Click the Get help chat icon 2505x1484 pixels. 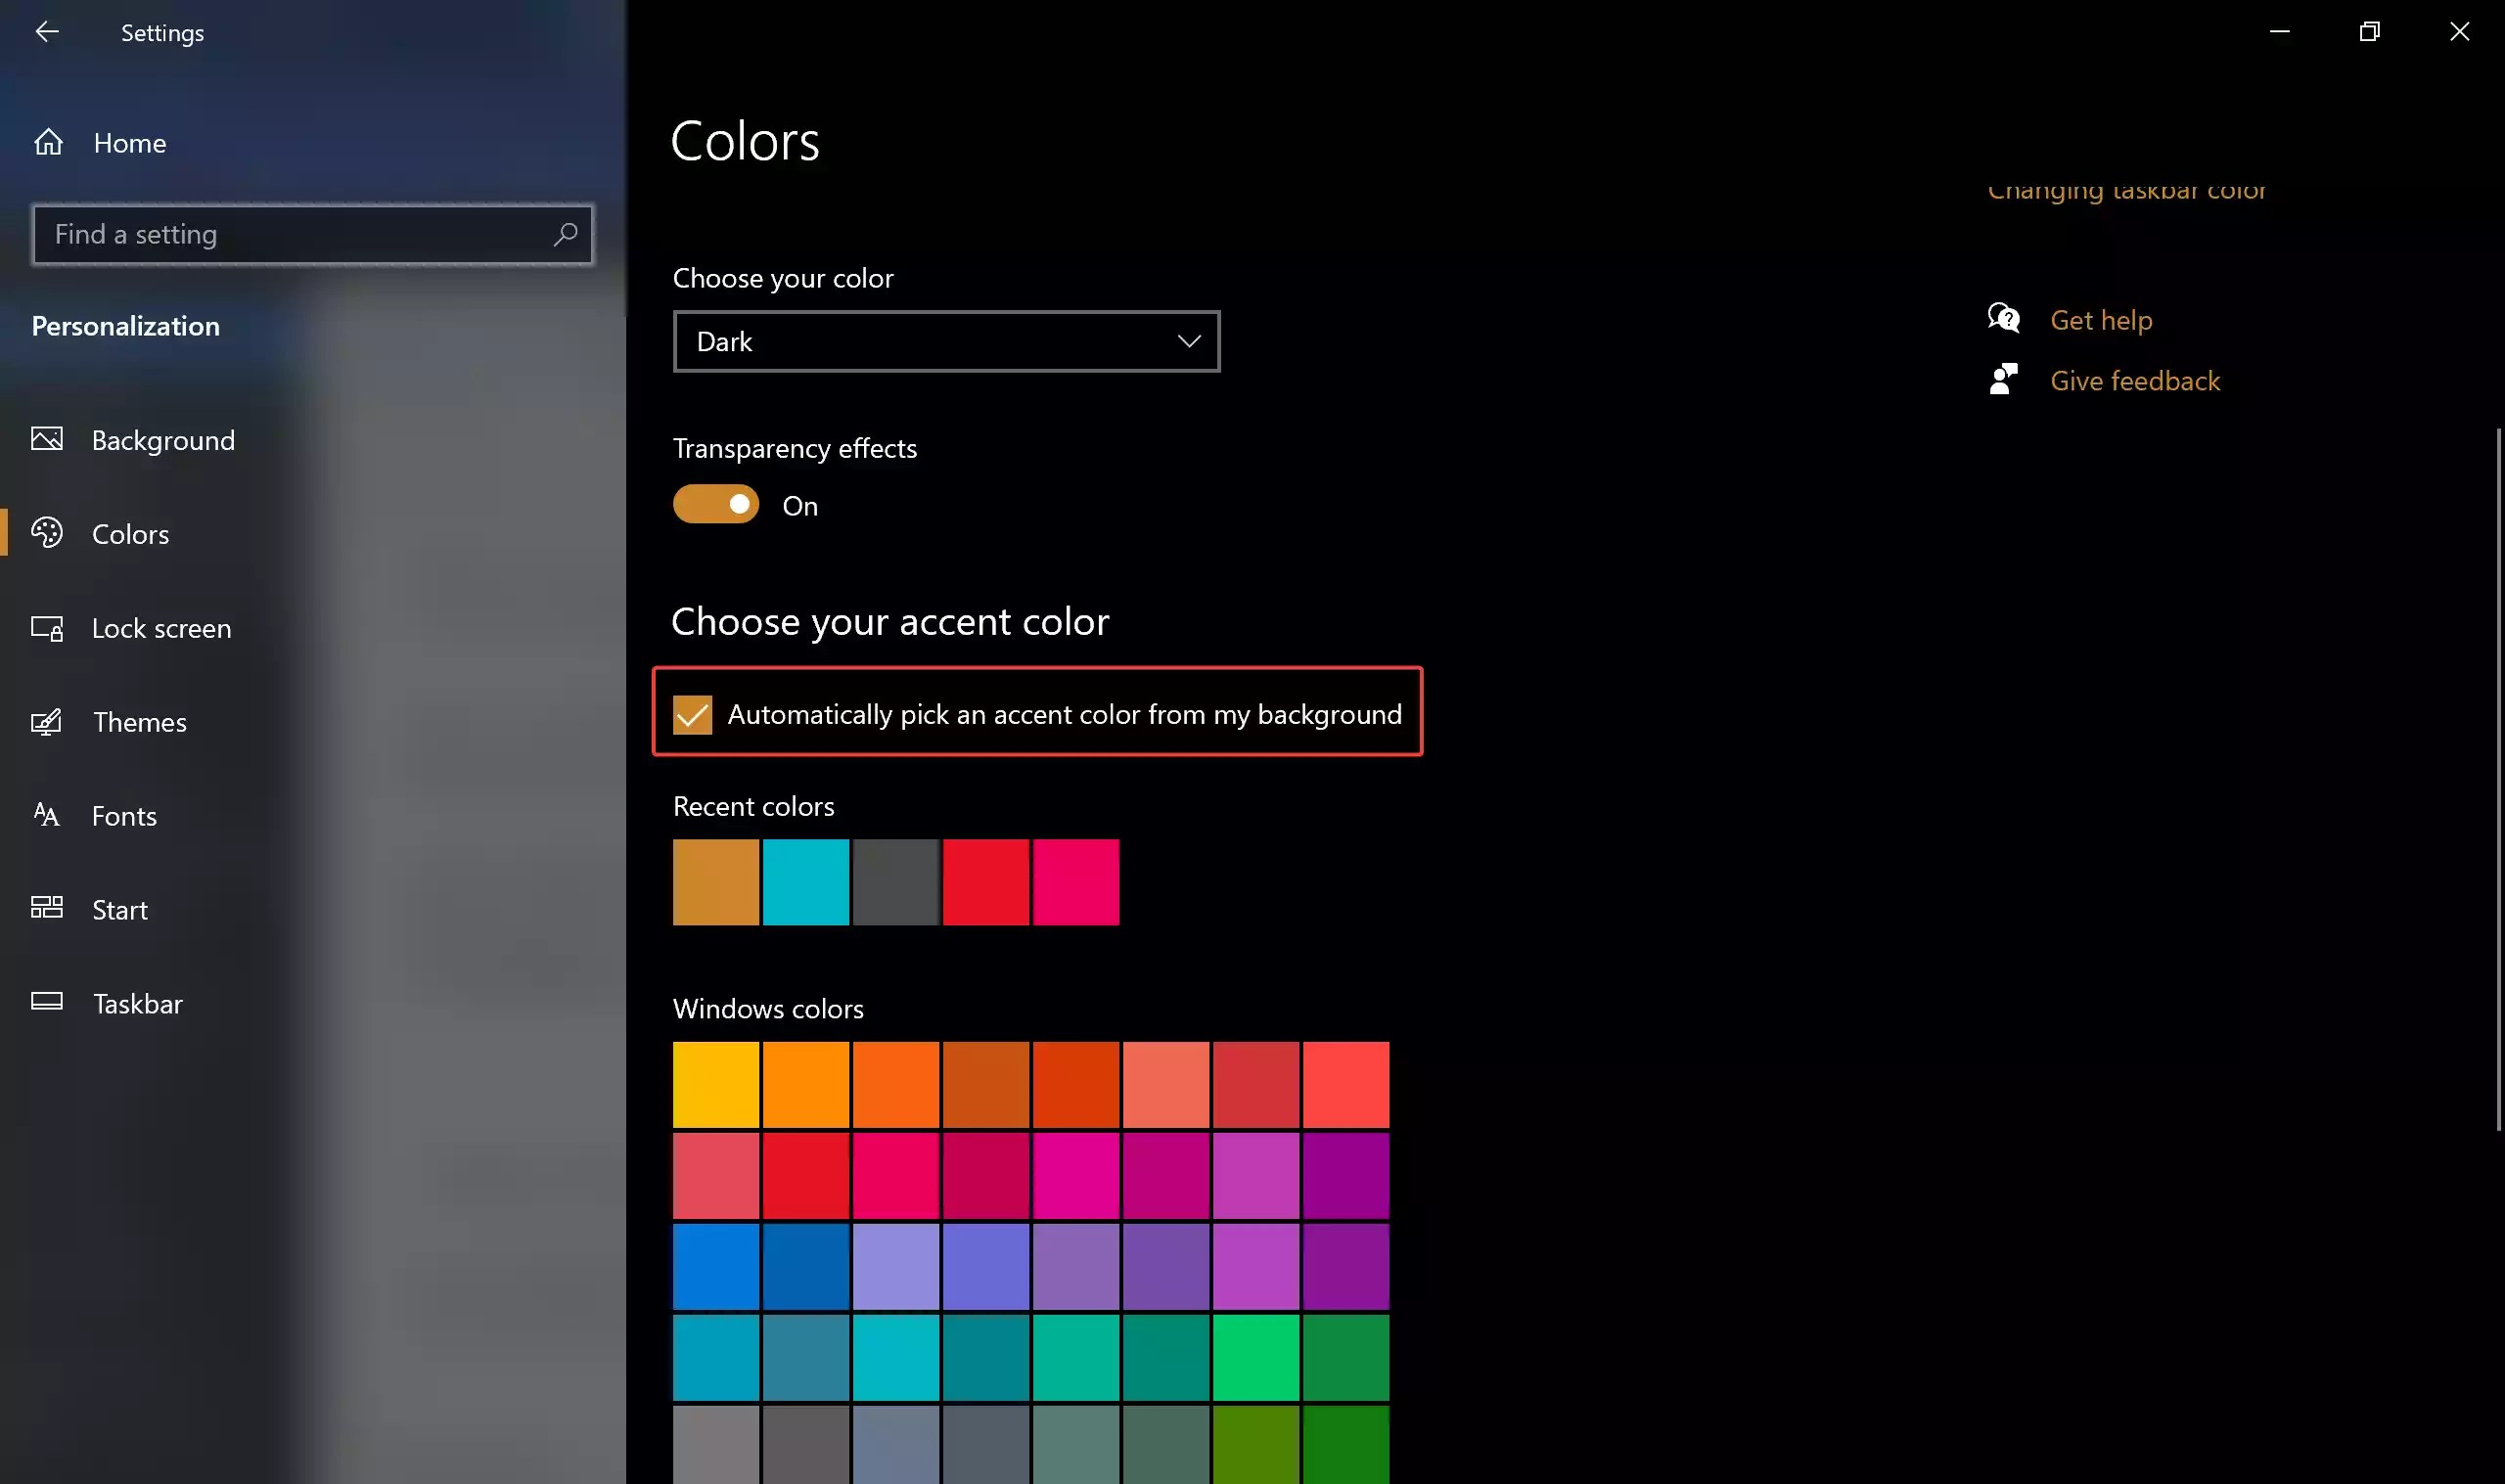pos(2005,318)
